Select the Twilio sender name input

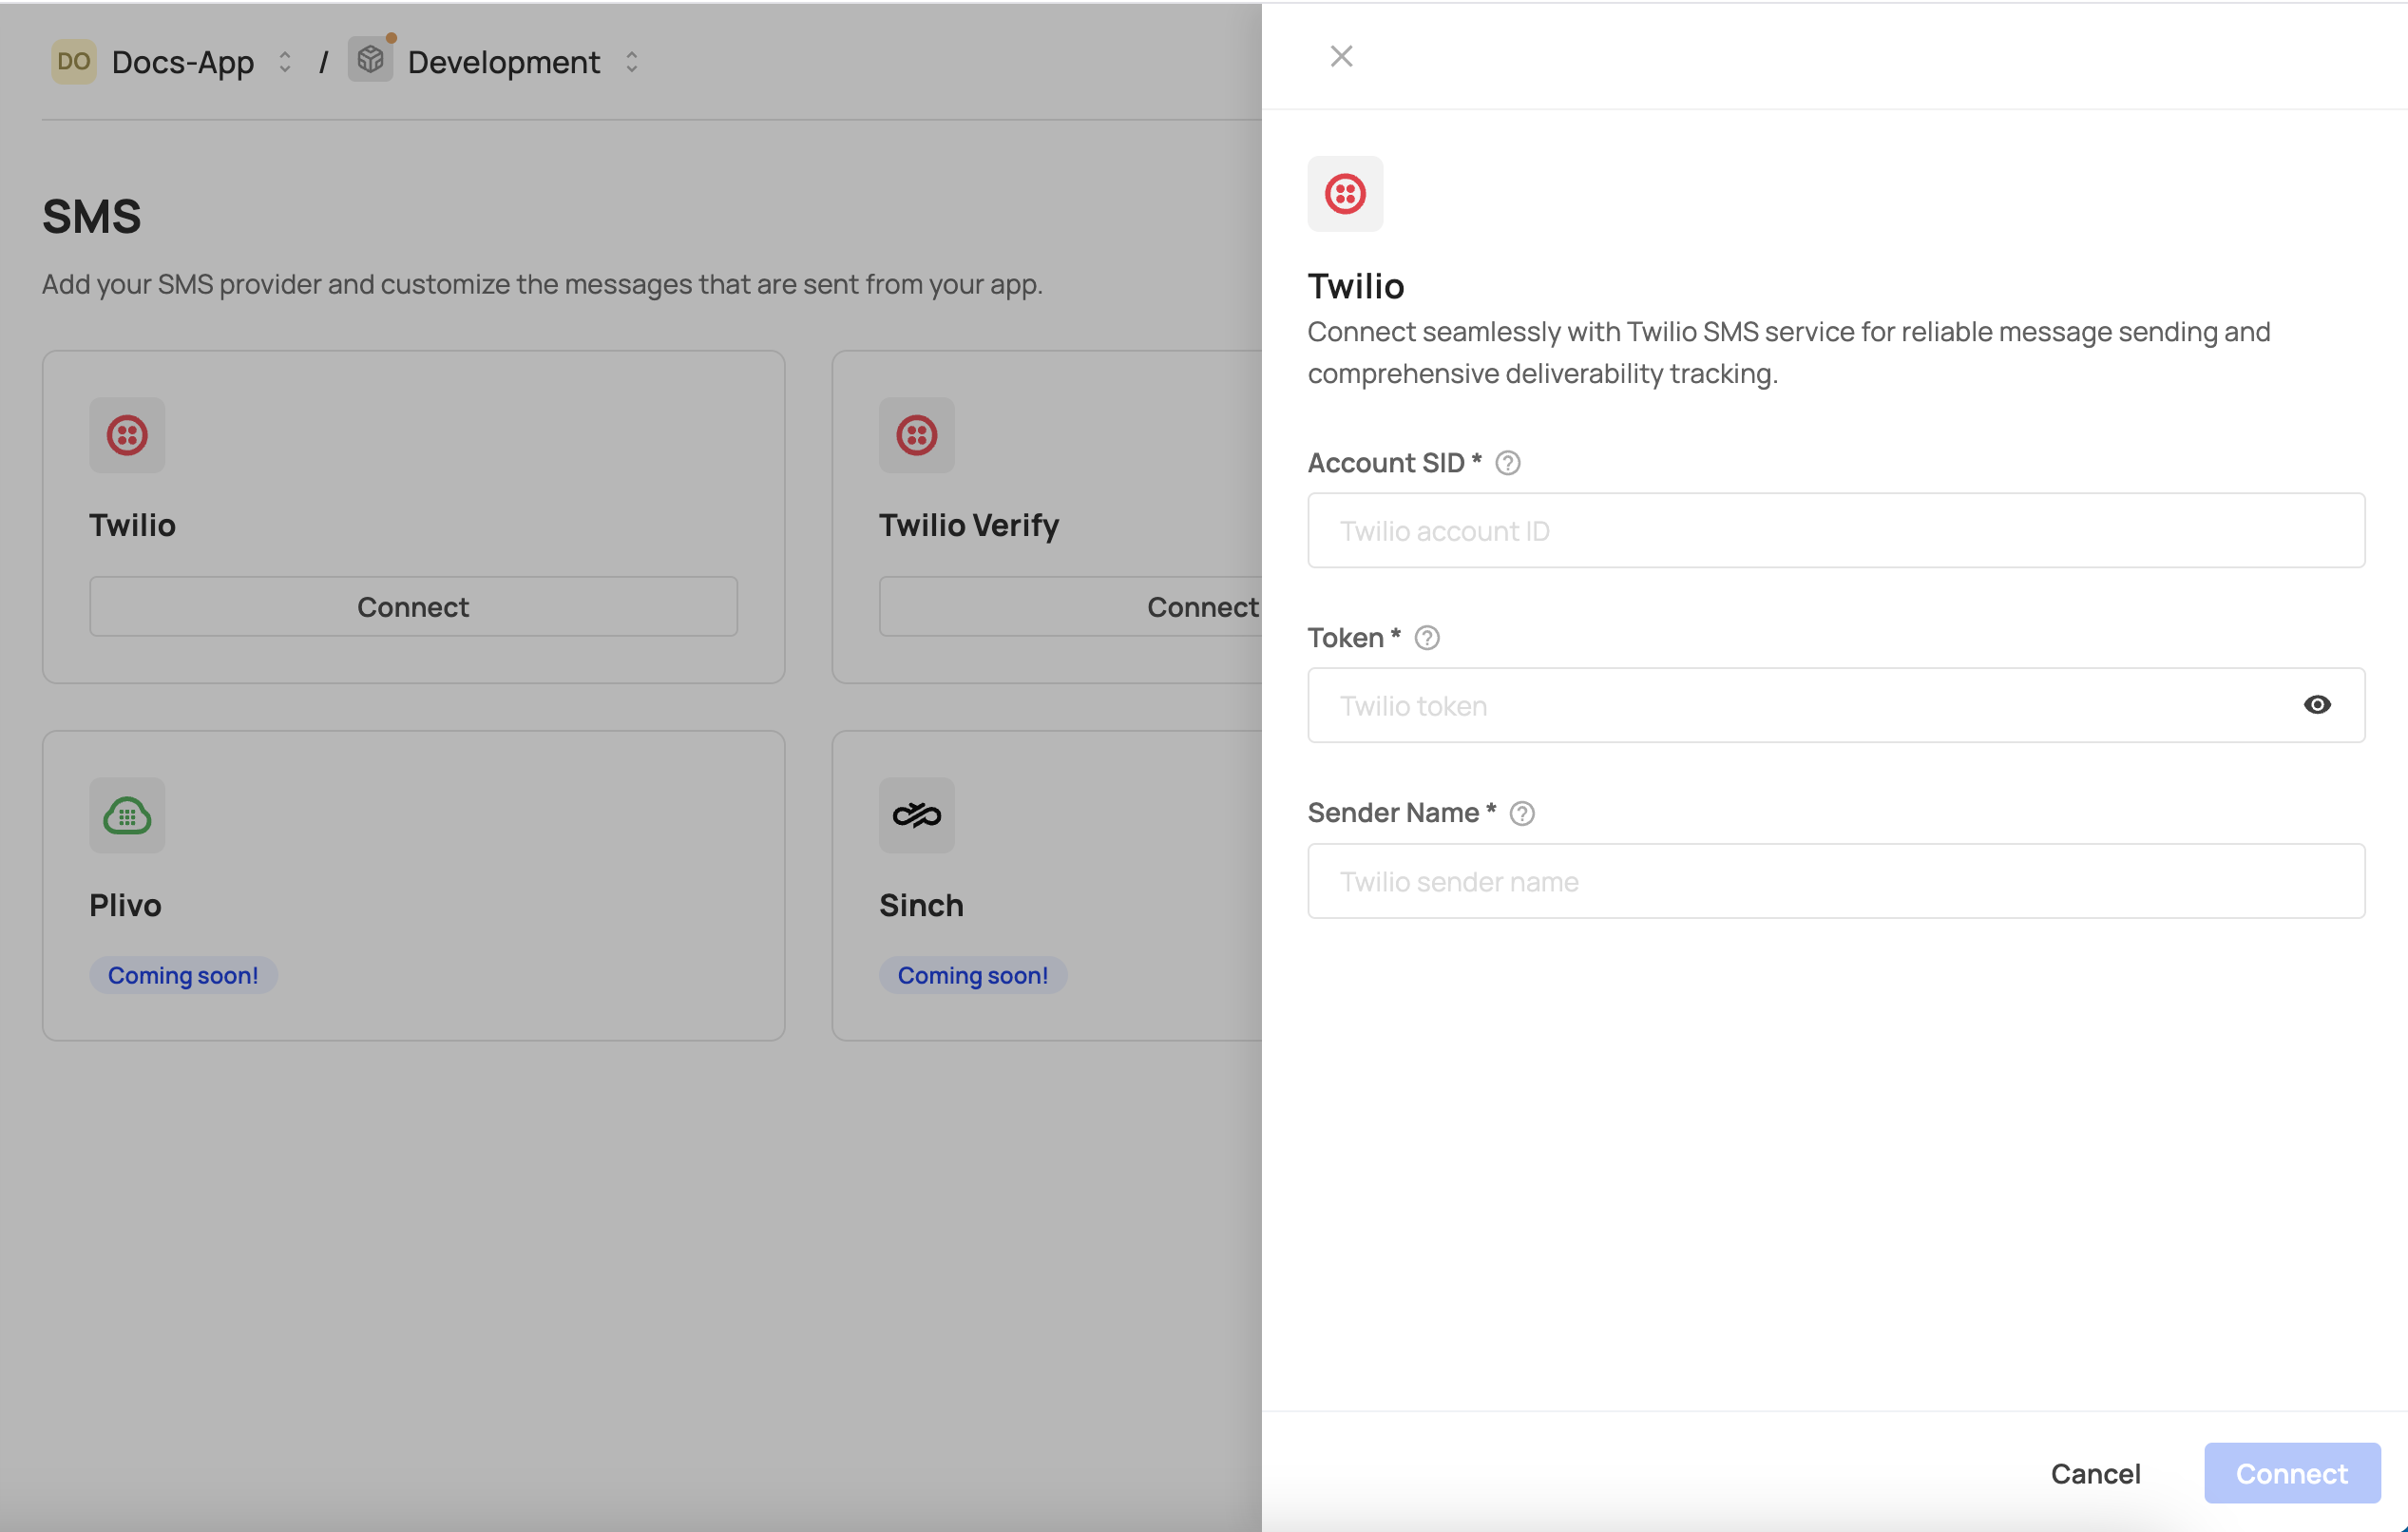pos(1835,881)
